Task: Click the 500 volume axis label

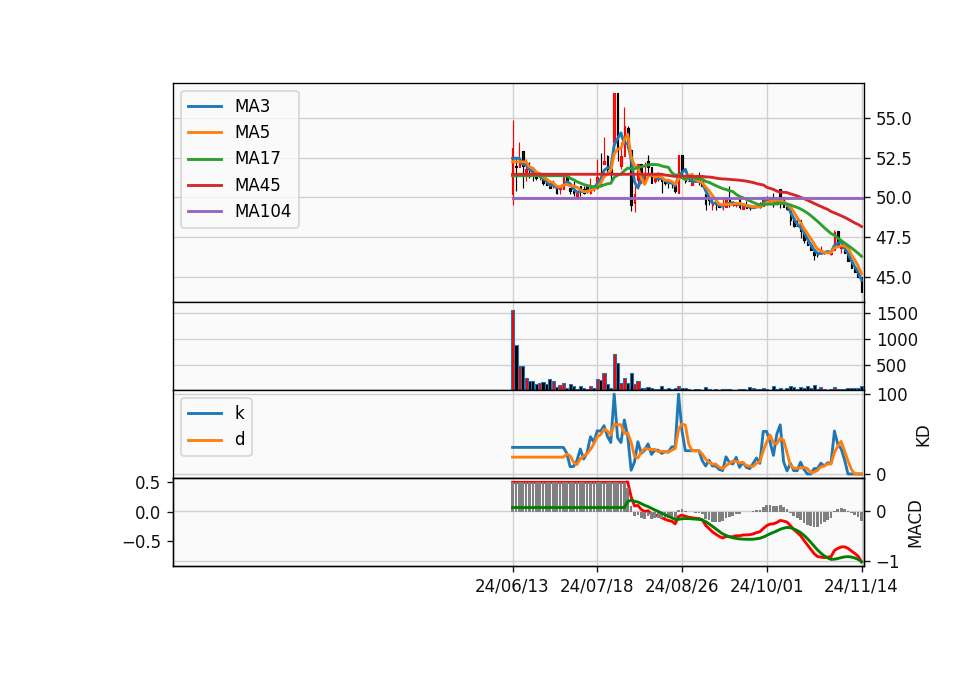Action: pyautogui.click(x=891, y=366)
